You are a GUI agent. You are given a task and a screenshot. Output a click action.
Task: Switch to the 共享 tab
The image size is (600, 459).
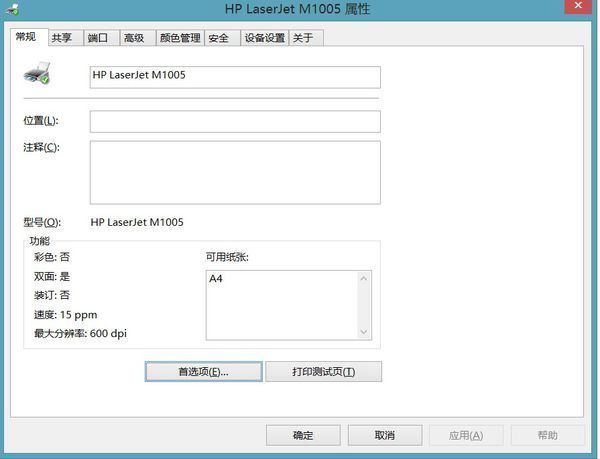point(62,38)
